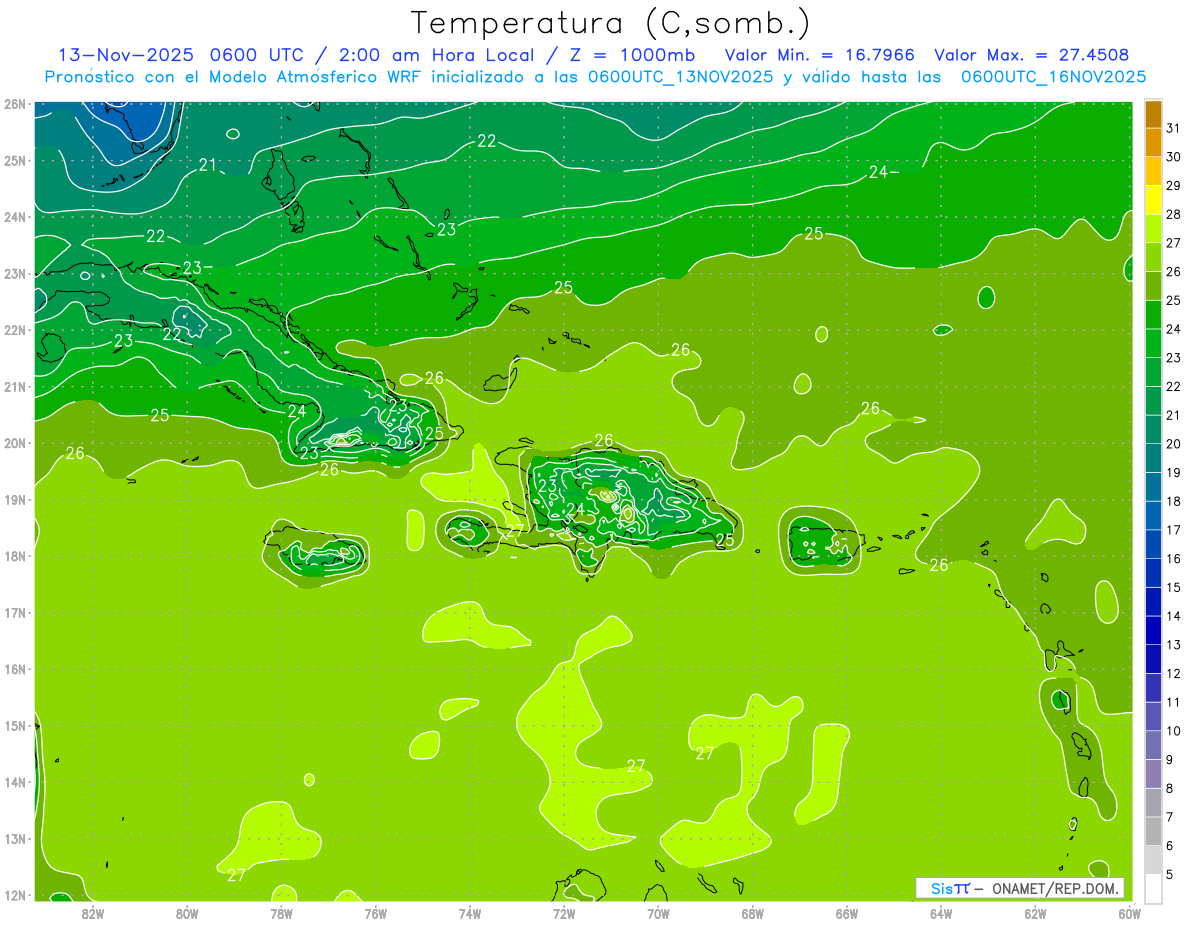The width and height of the screenshot is (1200, 927).
Task: Click the 80W longitude axis label
Action: 187,914
